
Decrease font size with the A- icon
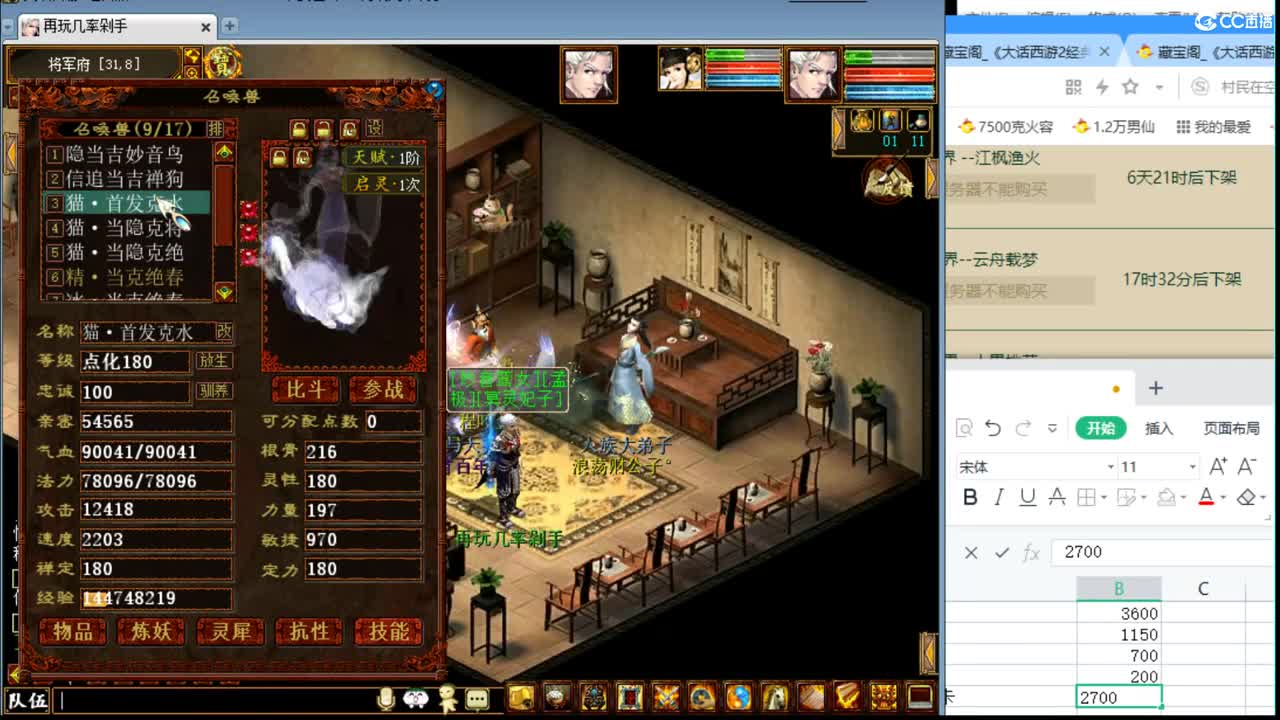point(1247,467)
